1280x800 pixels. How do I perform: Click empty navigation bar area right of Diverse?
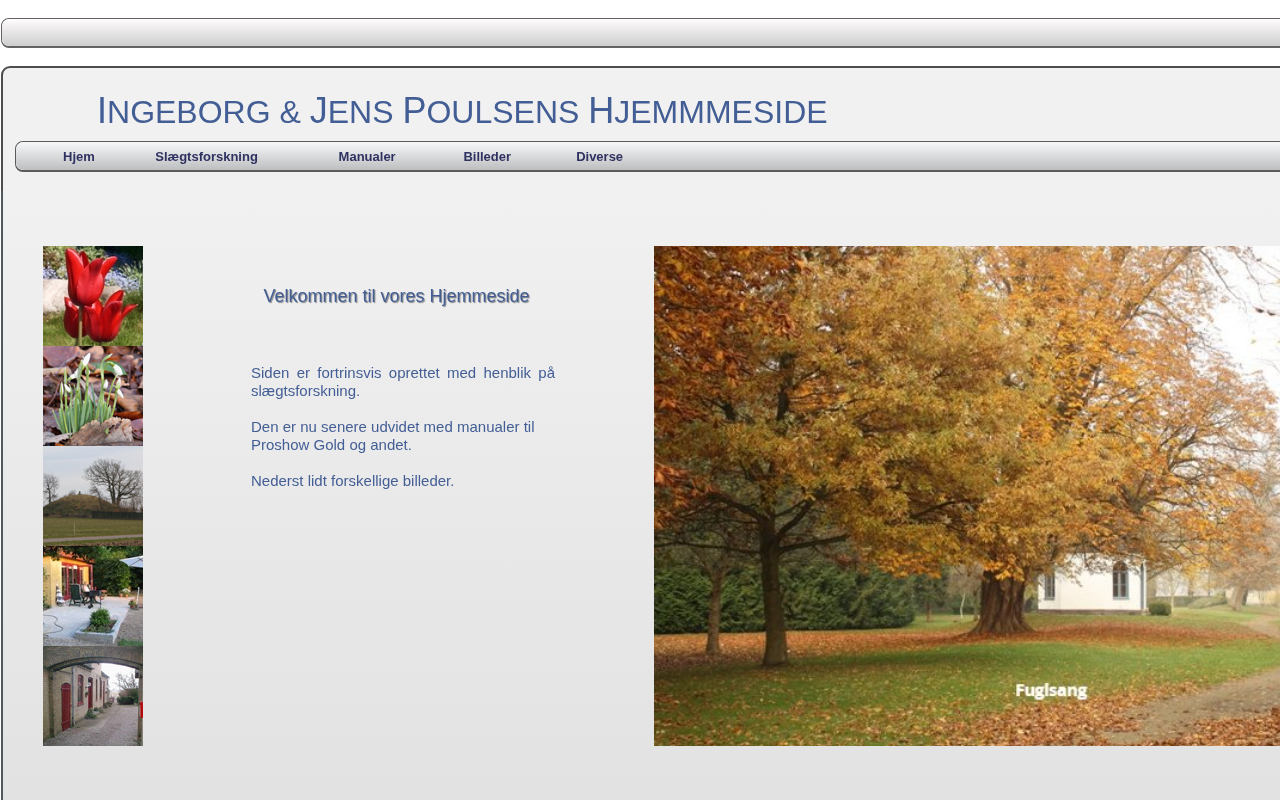[x=950, y=157]
